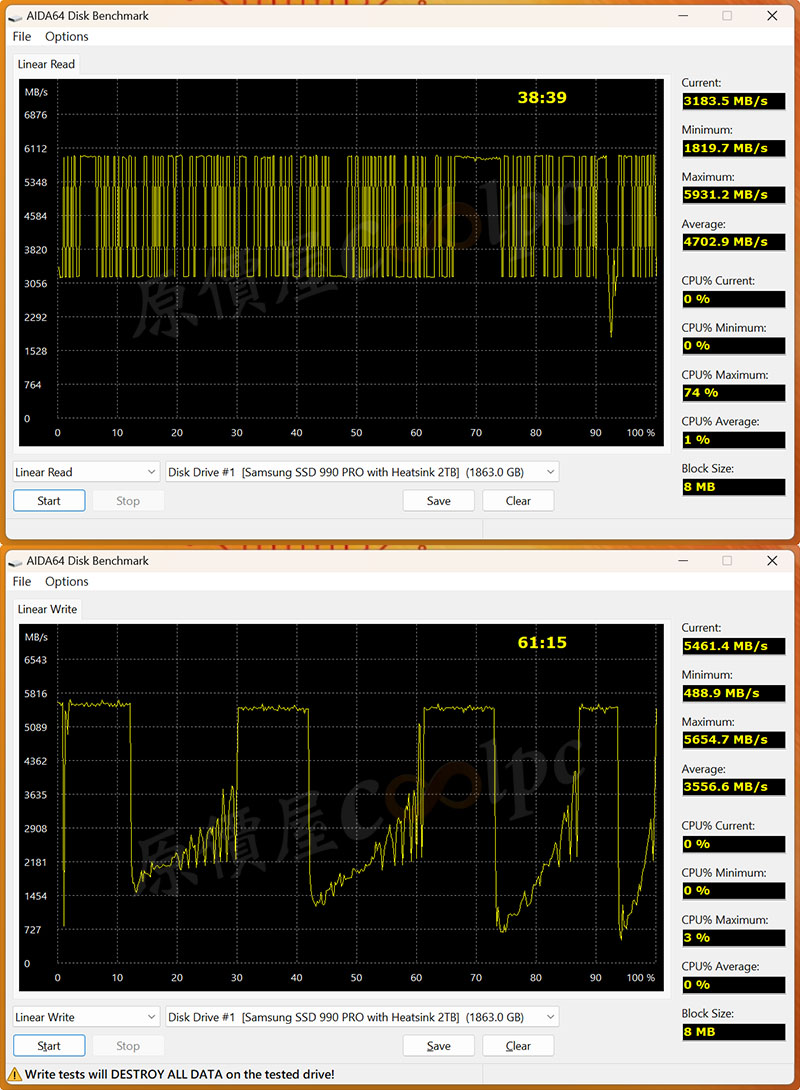Select the Linear Read tab
Screen dimensions: 800x1090
(47, 64)
